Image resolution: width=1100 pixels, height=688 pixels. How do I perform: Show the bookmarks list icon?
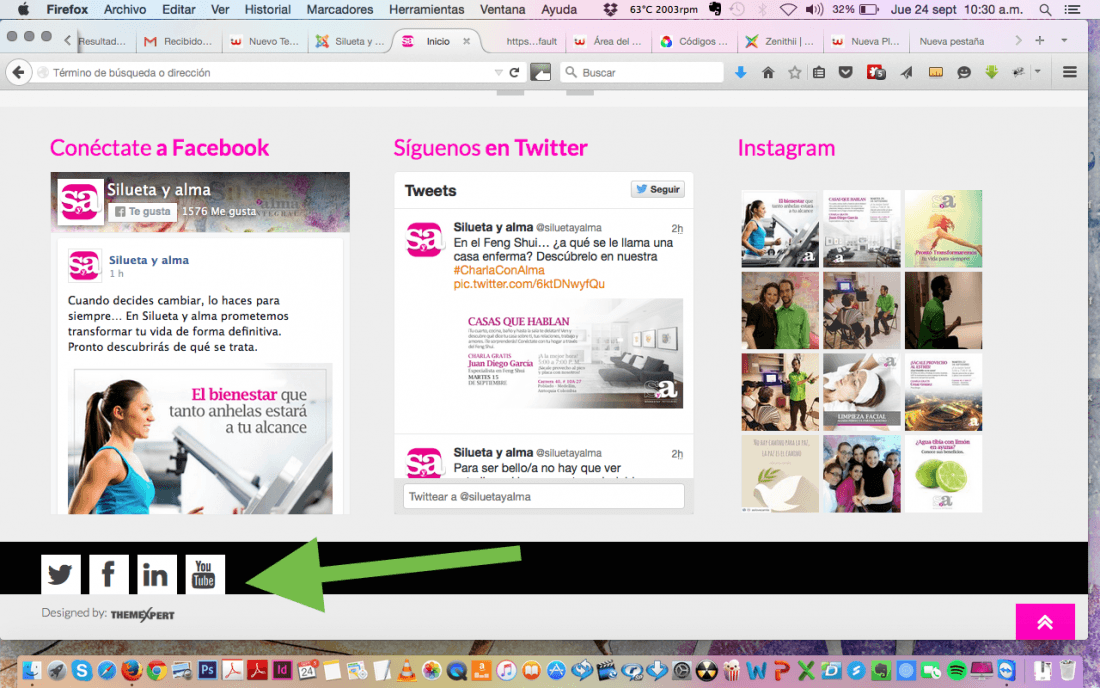coord(819,72)
